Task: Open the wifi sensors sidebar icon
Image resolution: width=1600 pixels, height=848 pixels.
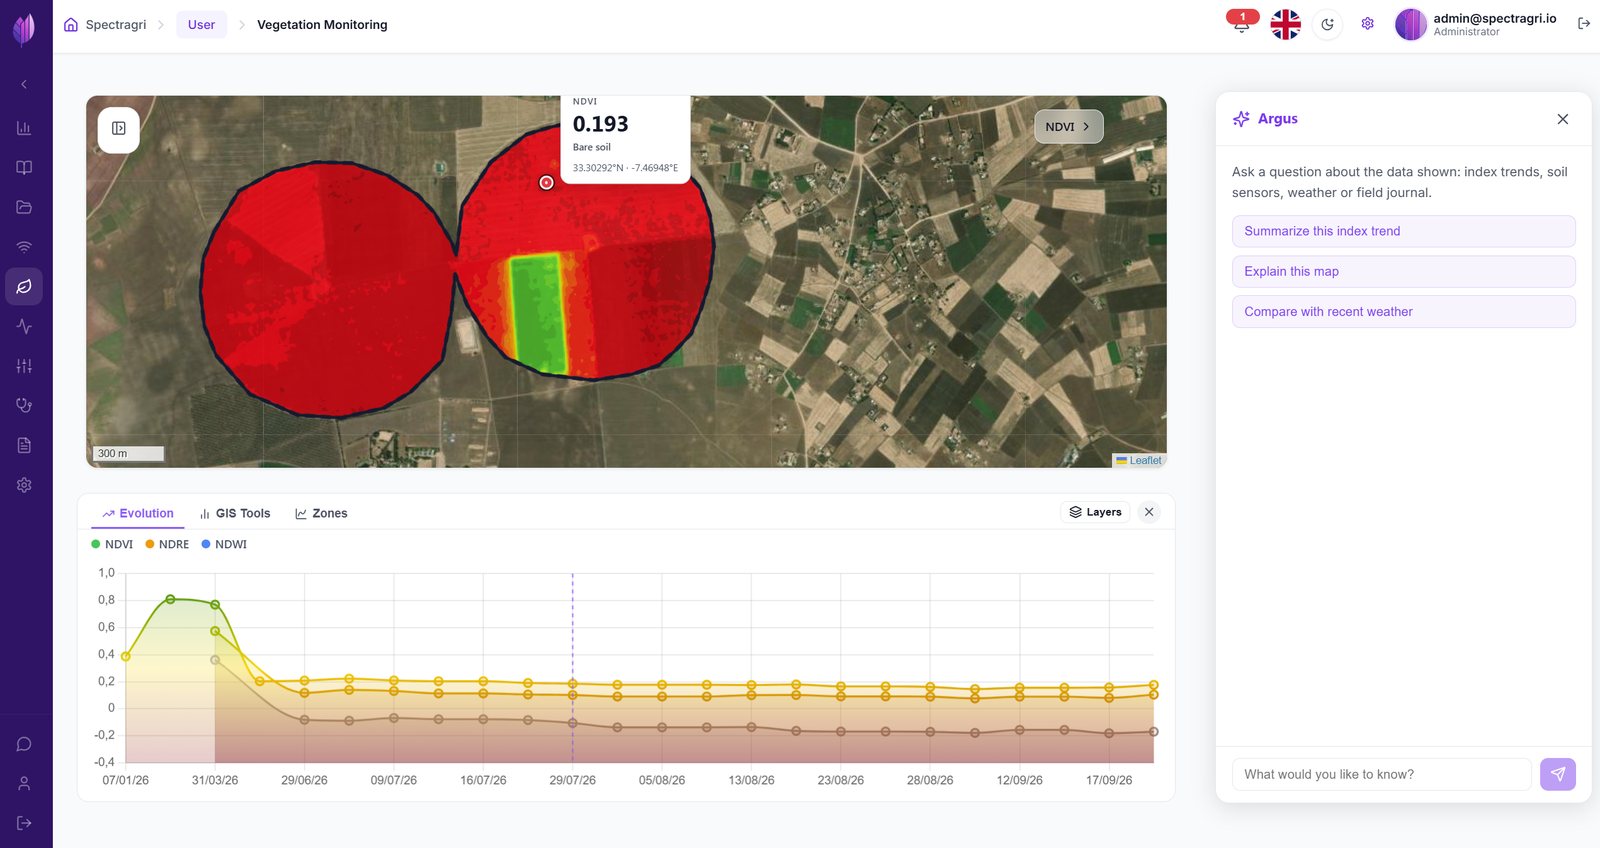Action: click(x=24, y=247)
